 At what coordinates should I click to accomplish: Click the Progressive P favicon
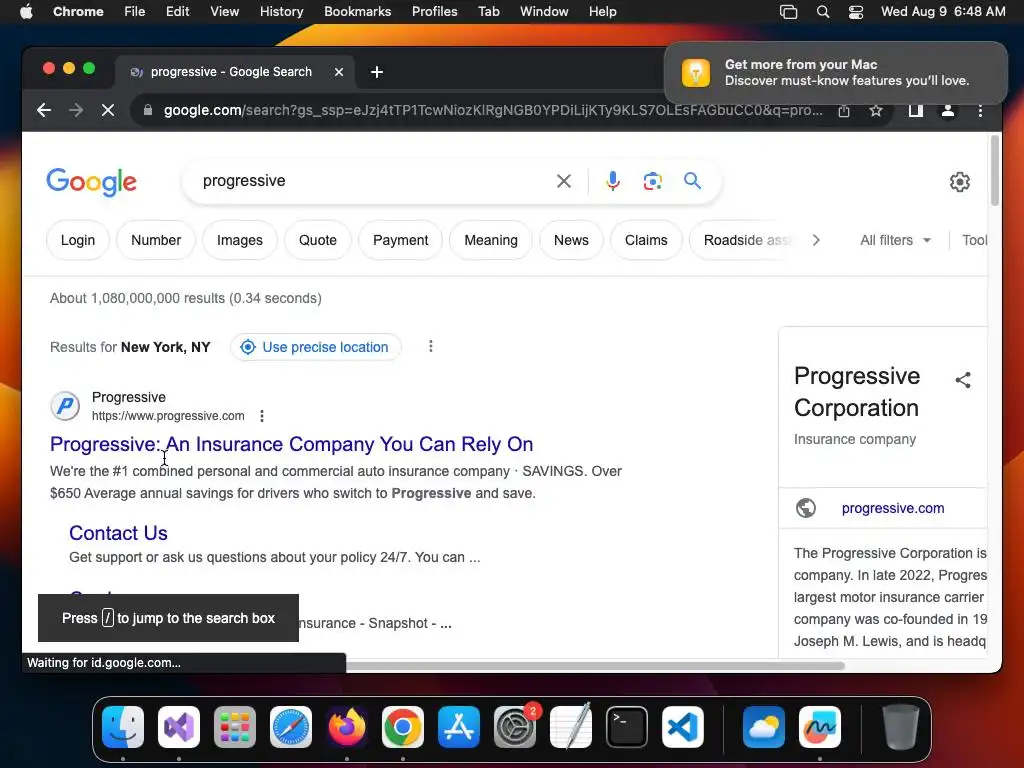pyautogui.click(x=65, y=406)
